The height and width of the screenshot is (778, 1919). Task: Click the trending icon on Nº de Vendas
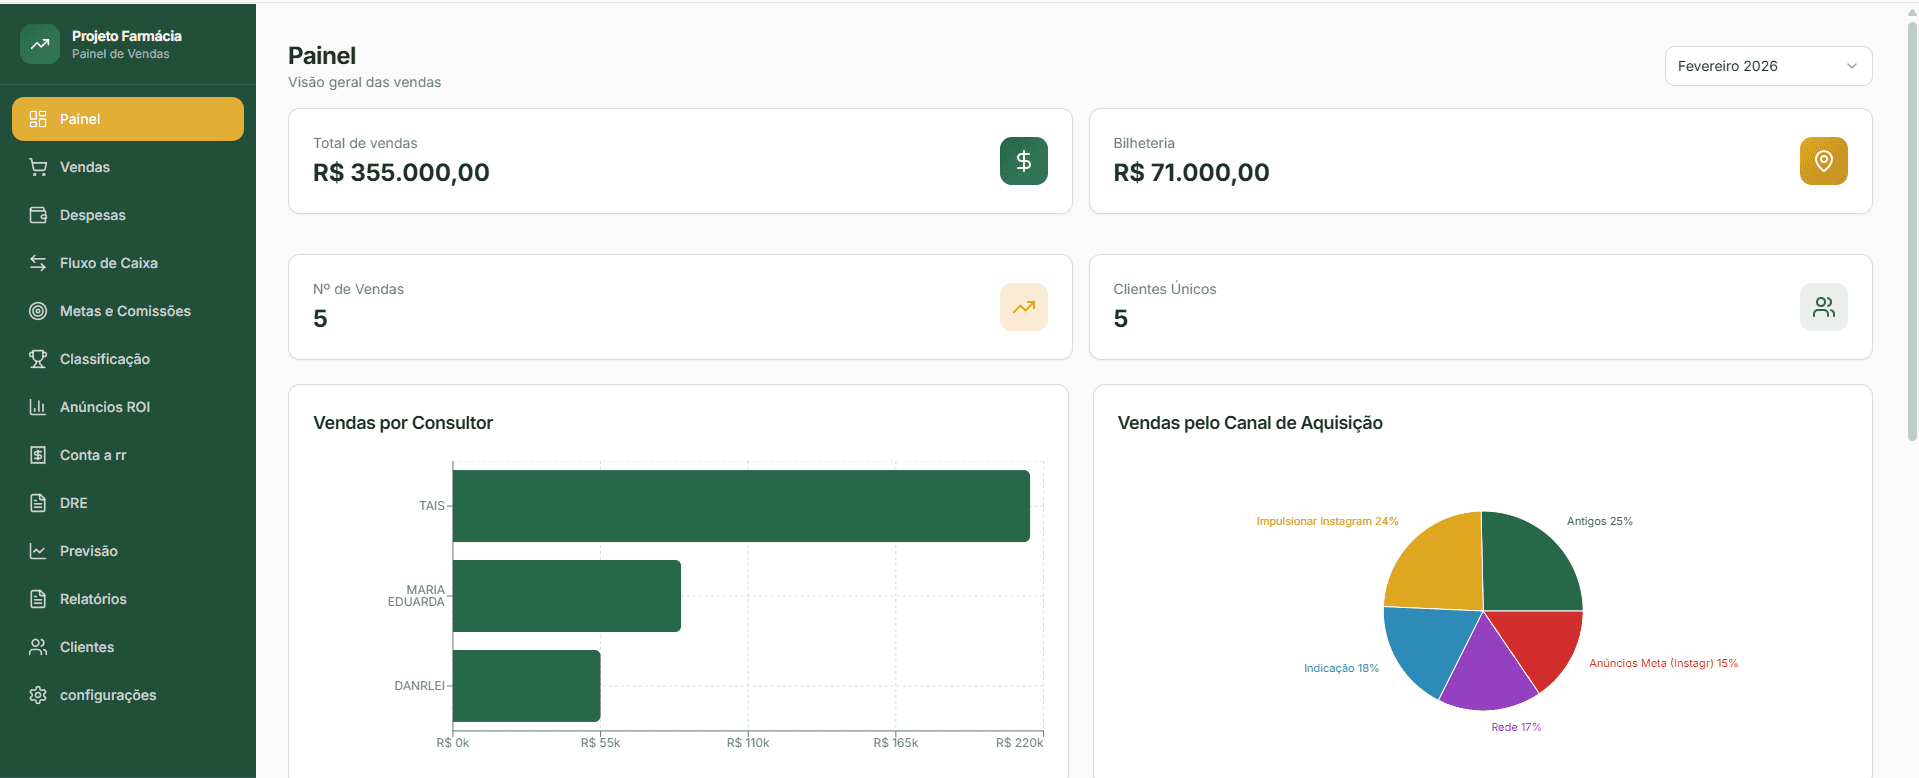[1024, 307]
